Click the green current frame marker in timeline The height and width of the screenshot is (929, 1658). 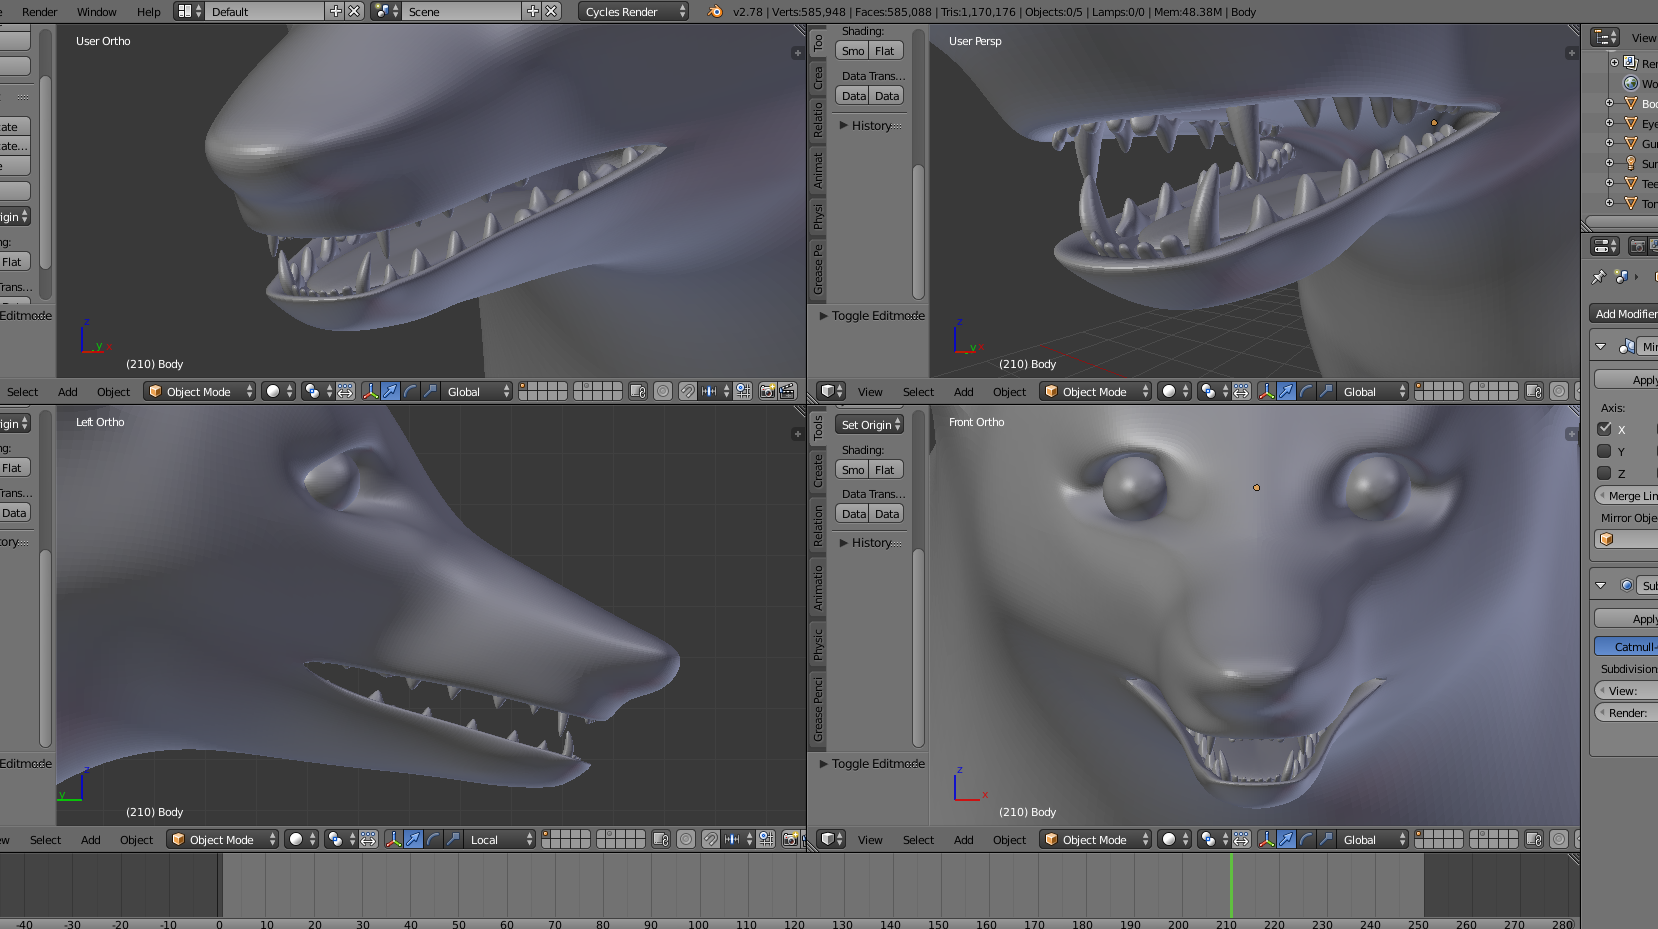coord(1231,885)
